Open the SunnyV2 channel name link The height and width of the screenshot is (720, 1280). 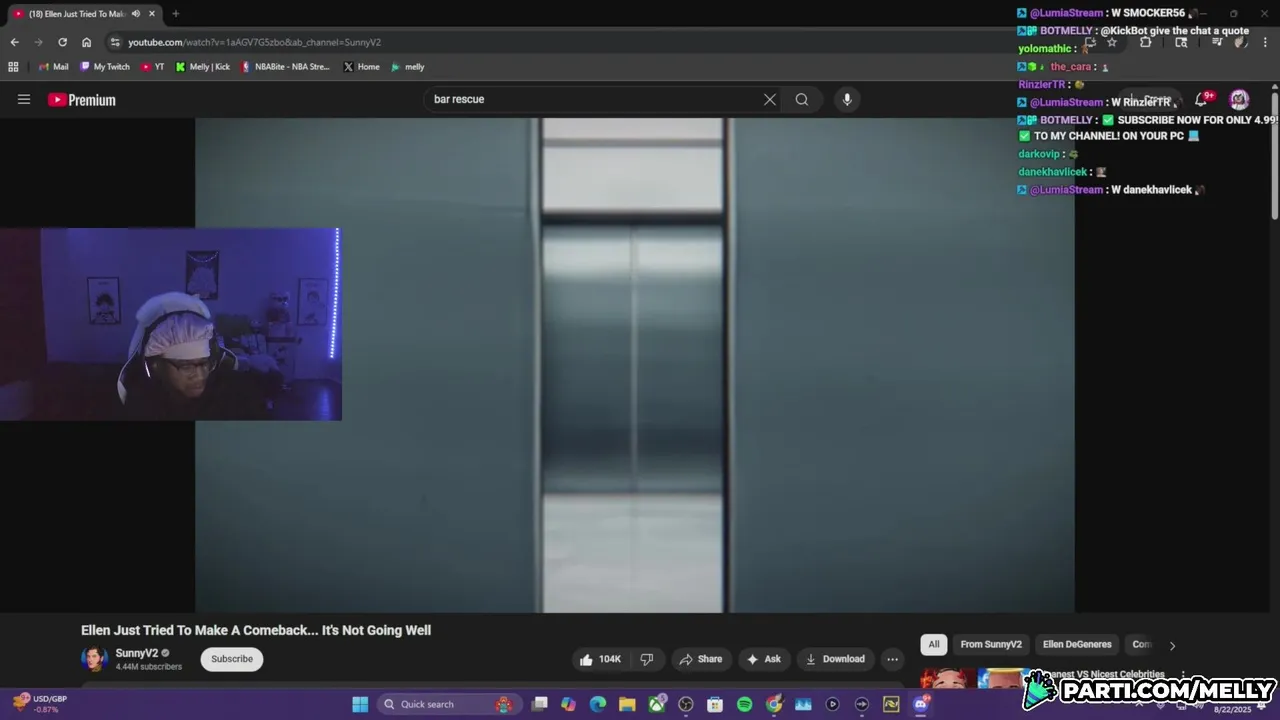137,653
